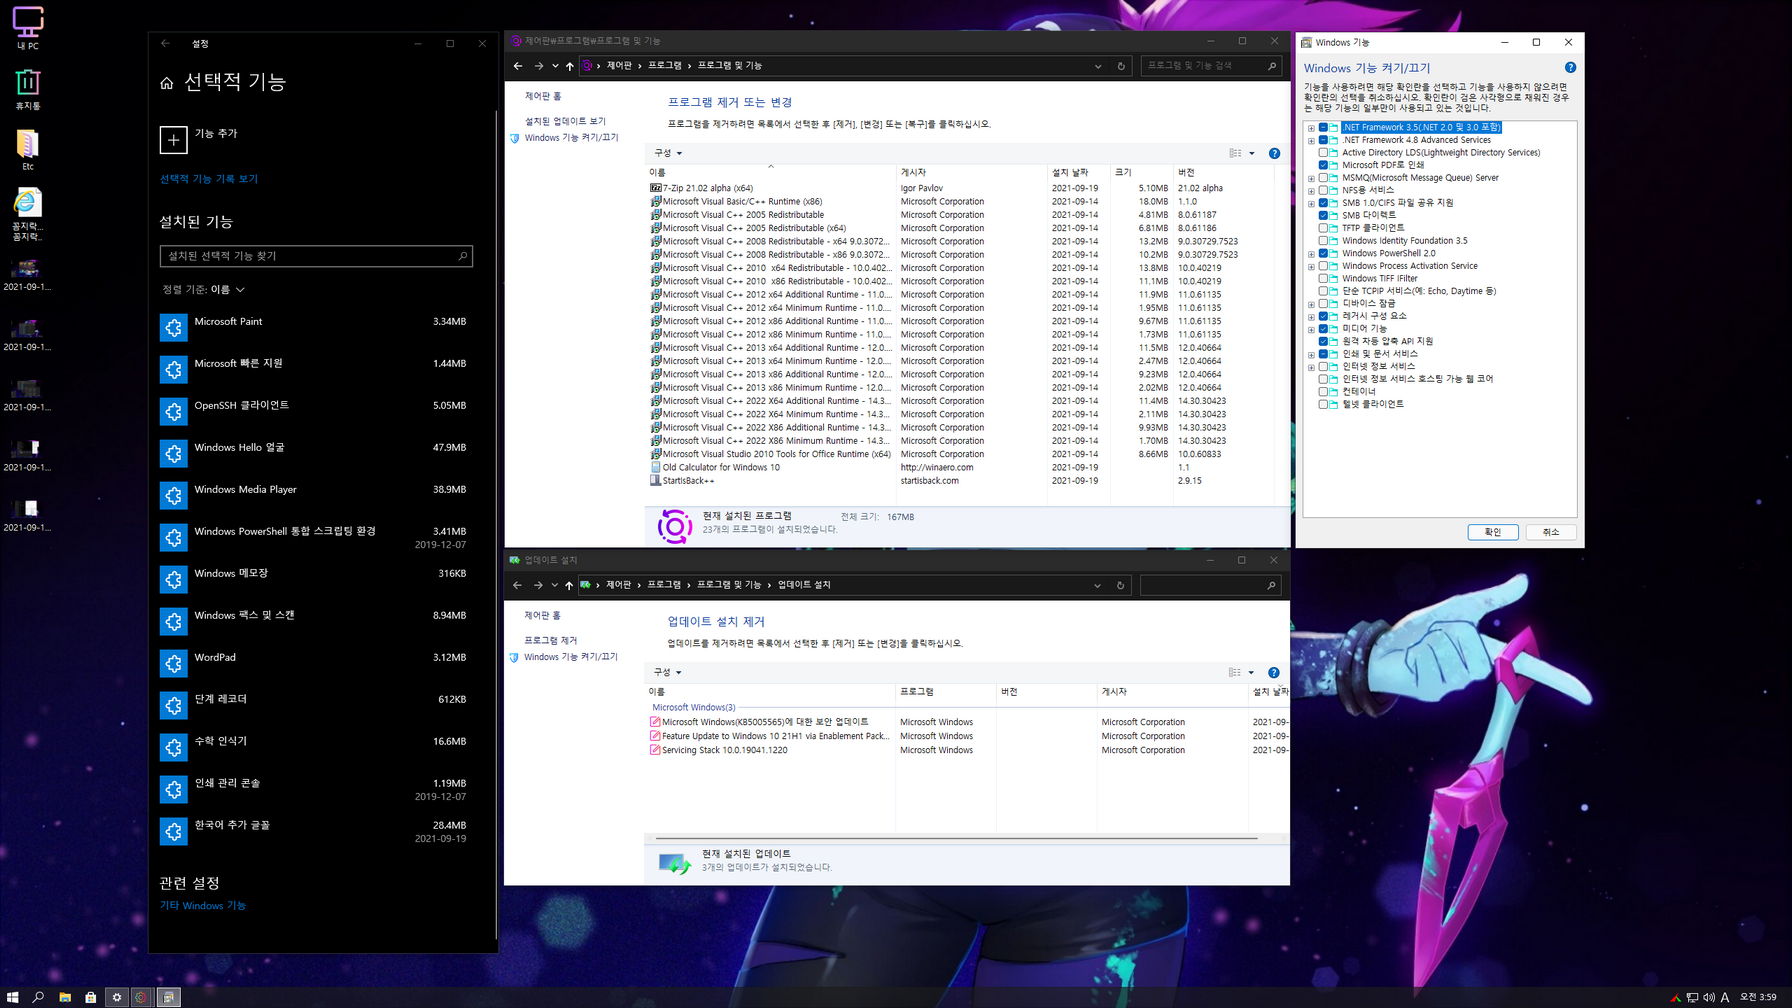Expand 미디어 기능 tree node
Image resolution: width=1792 pixels, height=1008 pixels.
[x=1311, y=329]
